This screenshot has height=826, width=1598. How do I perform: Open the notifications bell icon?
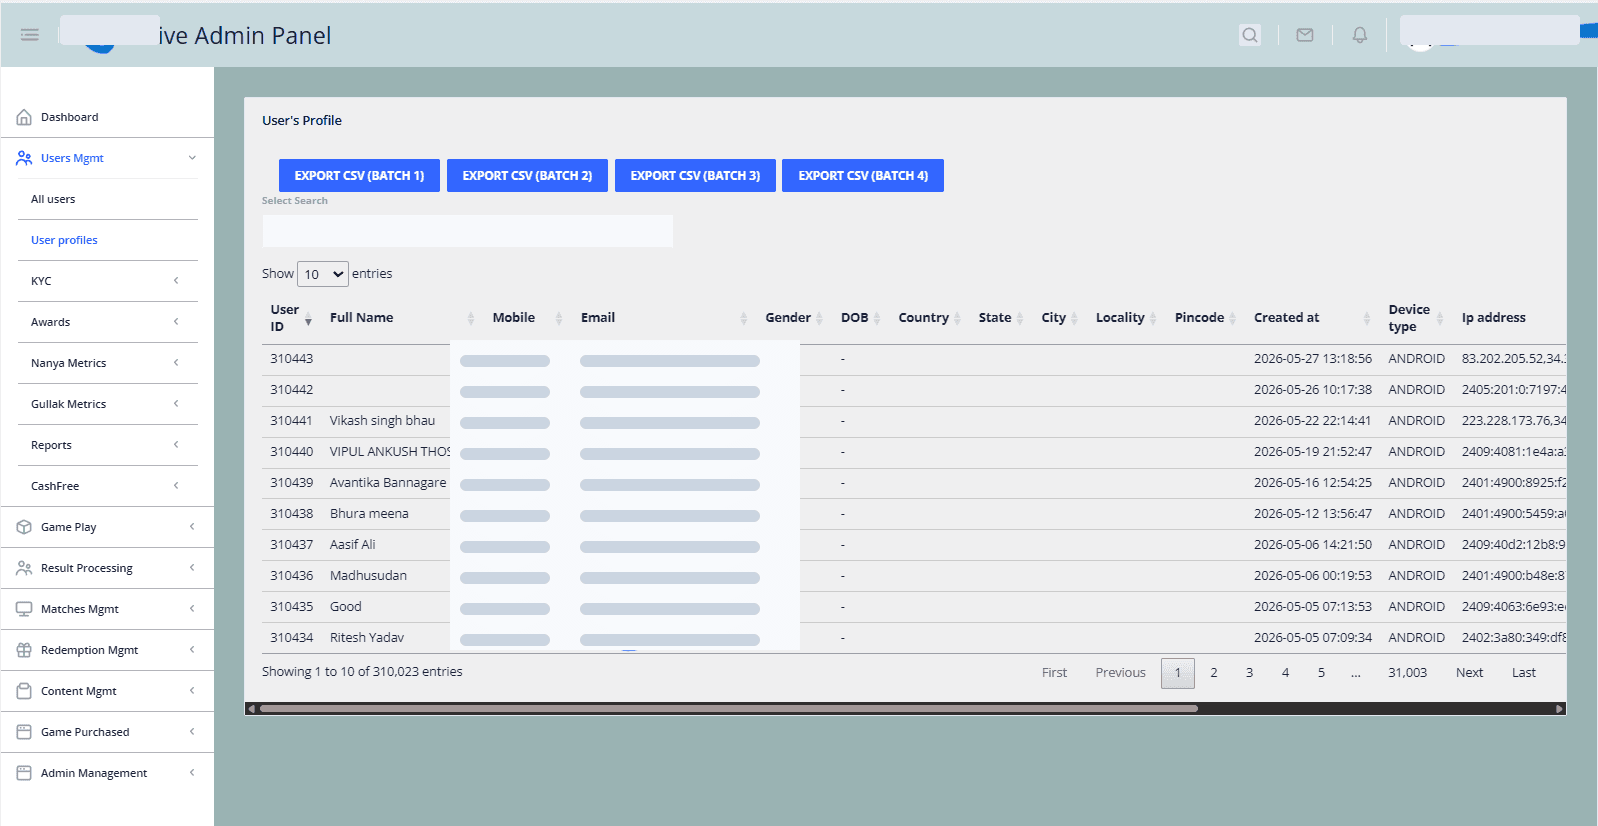(1360, 35)
